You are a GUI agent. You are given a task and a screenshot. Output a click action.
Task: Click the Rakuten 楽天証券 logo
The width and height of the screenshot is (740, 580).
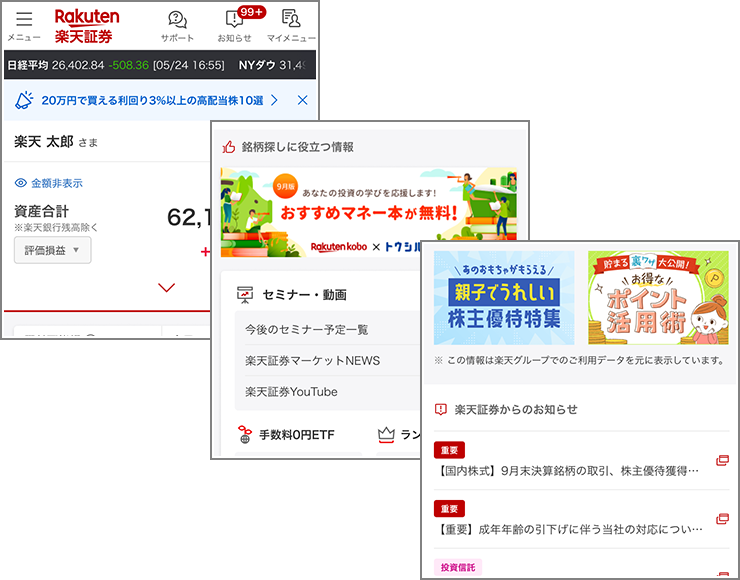click(87, 26)
